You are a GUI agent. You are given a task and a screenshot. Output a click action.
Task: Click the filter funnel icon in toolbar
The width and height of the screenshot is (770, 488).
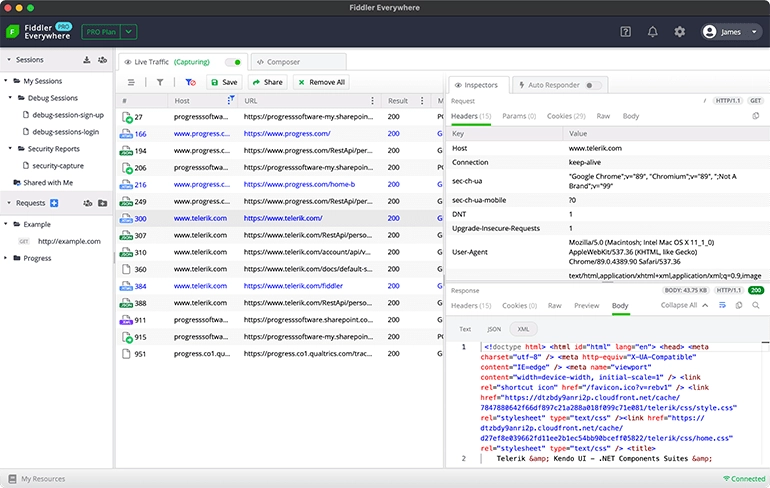(160, 82)
